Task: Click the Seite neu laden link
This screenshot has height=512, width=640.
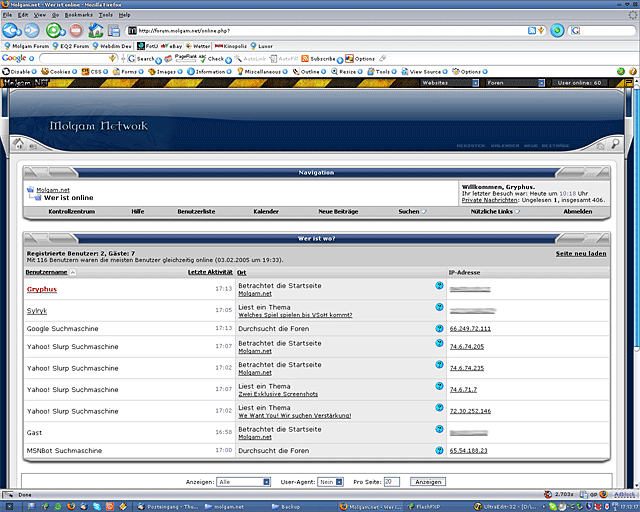Action: point(581,254)
